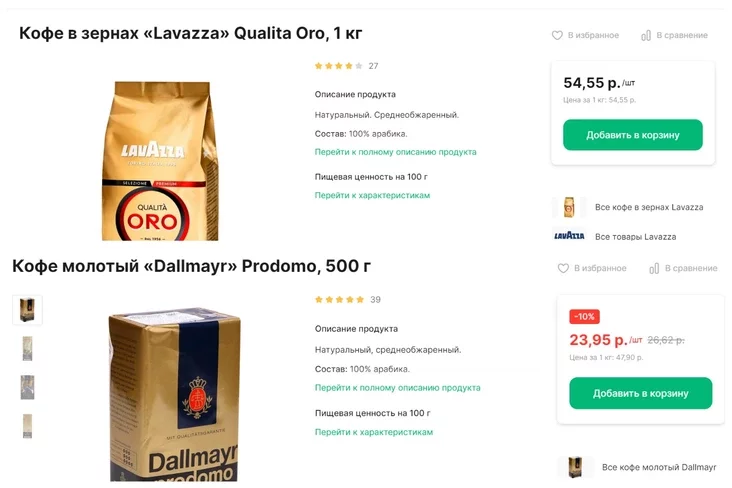Viewport: 732px width, 488px height.
Task: Go to Lavazza characteristics link
Action: pos(372,195)
